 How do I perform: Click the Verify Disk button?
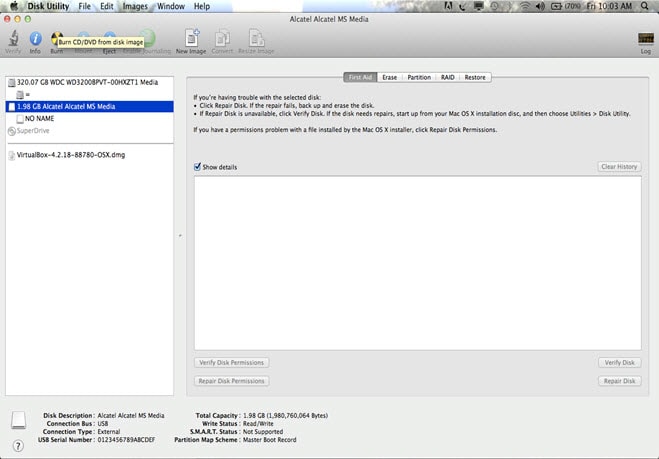[x=619, y=362]
